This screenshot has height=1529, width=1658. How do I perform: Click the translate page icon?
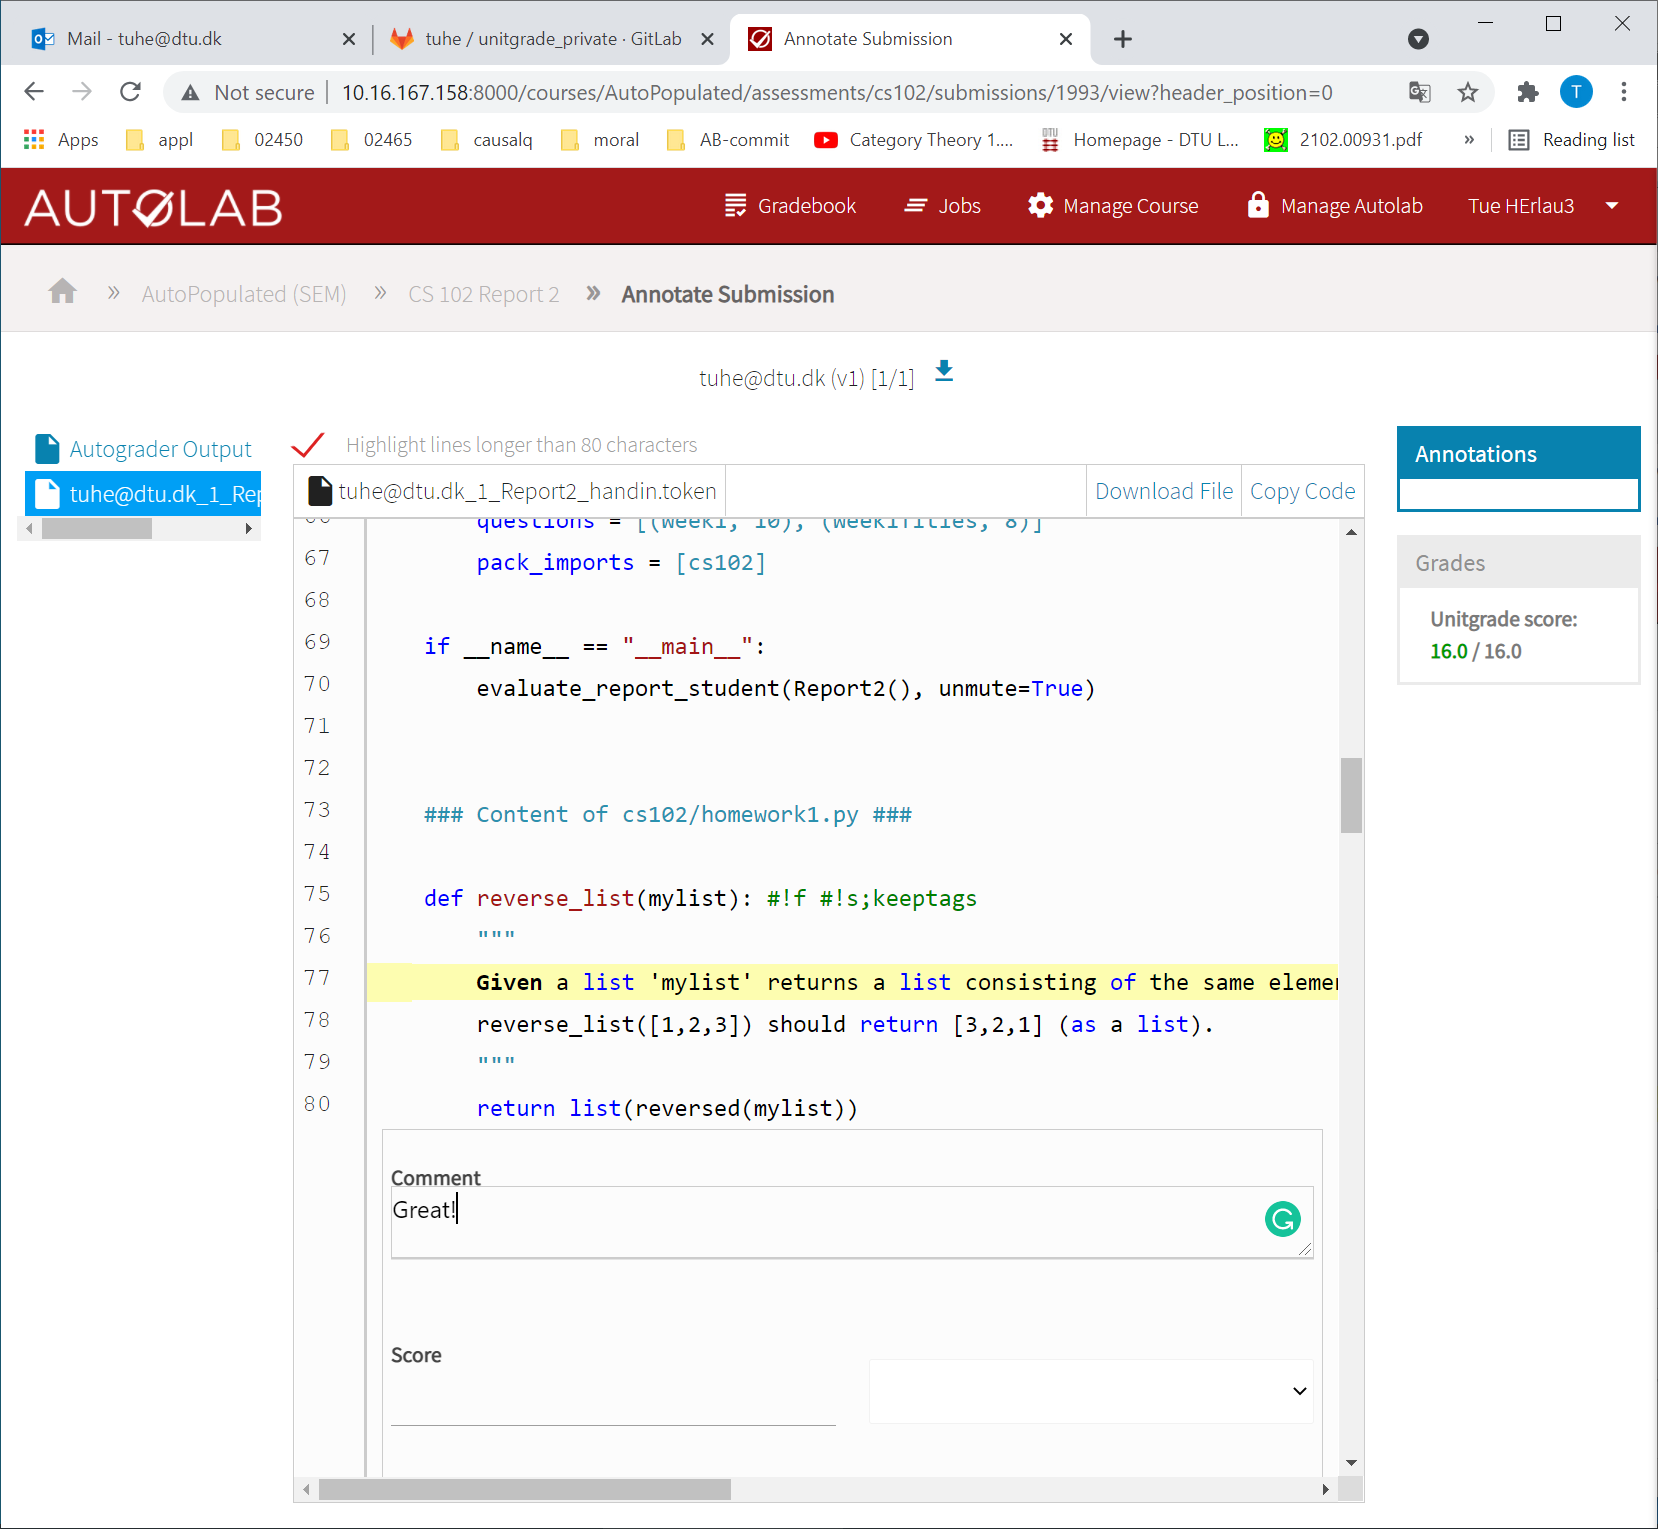pos(1419,93)
